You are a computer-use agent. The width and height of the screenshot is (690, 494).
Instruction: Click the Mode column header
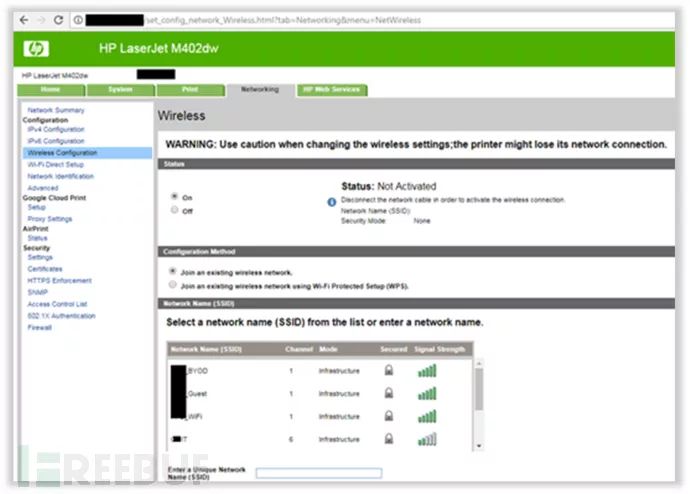(x=328, y=349)
